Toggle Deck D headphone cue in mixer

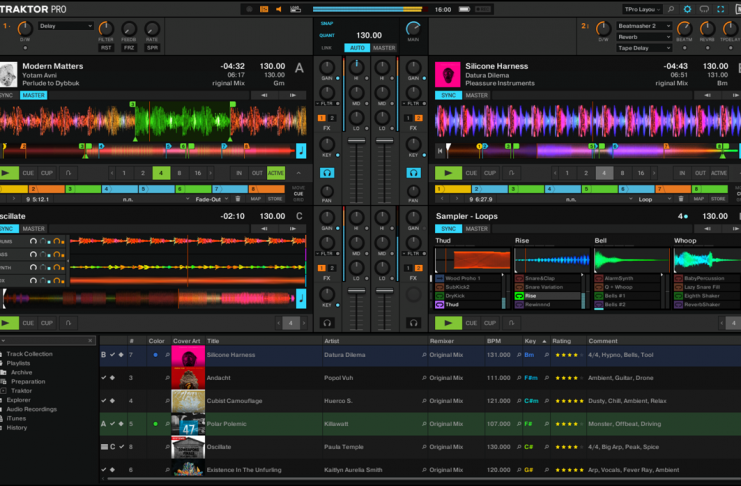pos(414,323)
